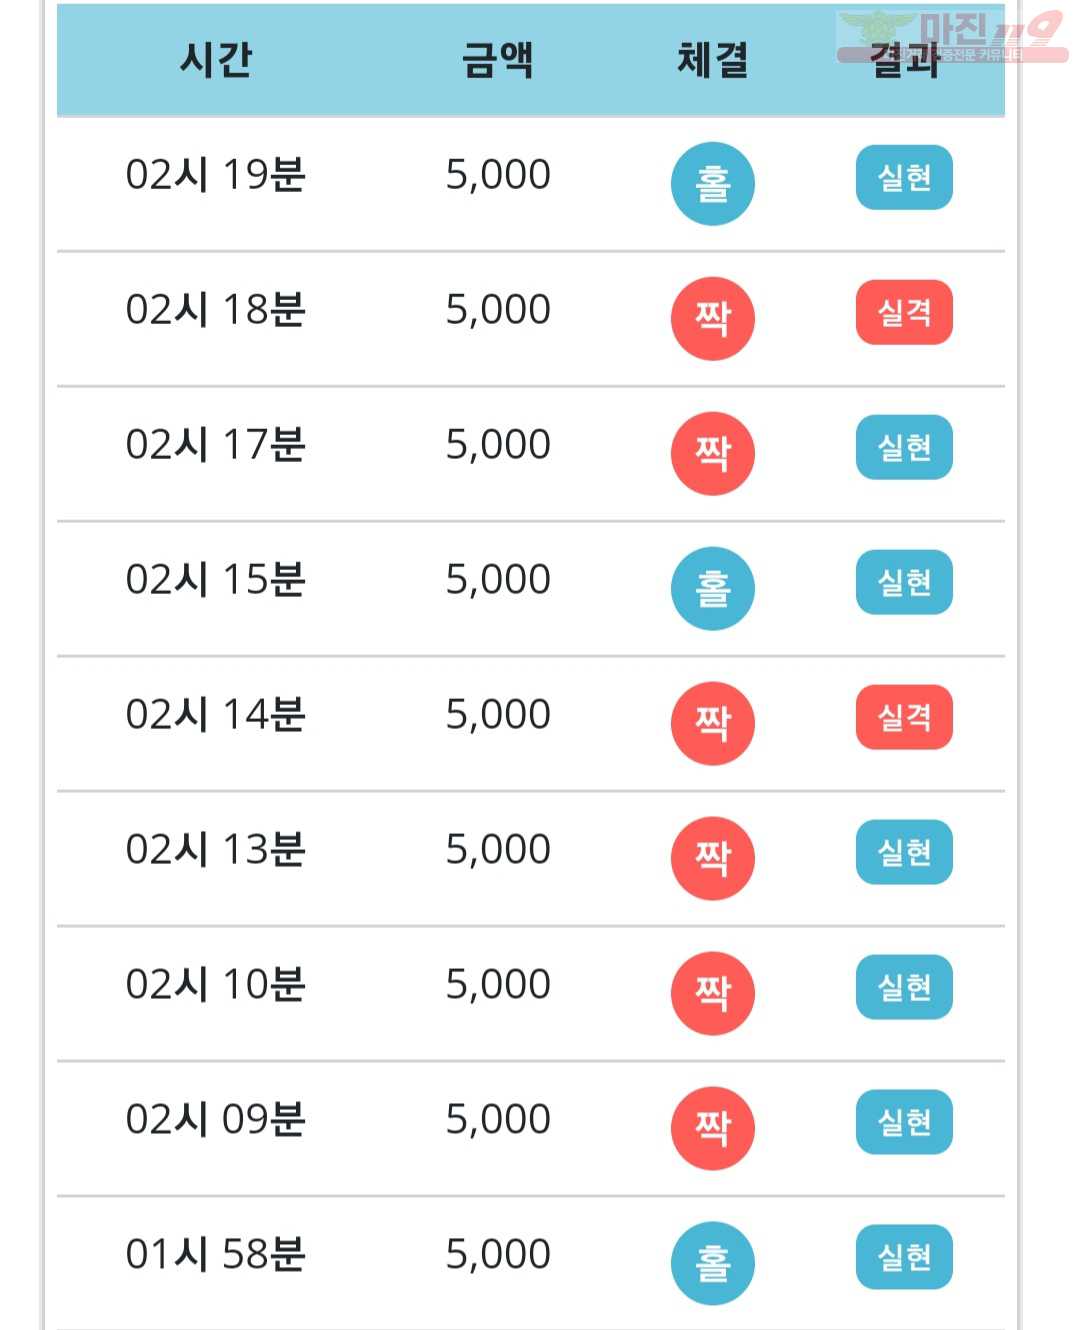
Task: Tap the 짝 badge for 02시 10분
Action: [x=712, y=993]
